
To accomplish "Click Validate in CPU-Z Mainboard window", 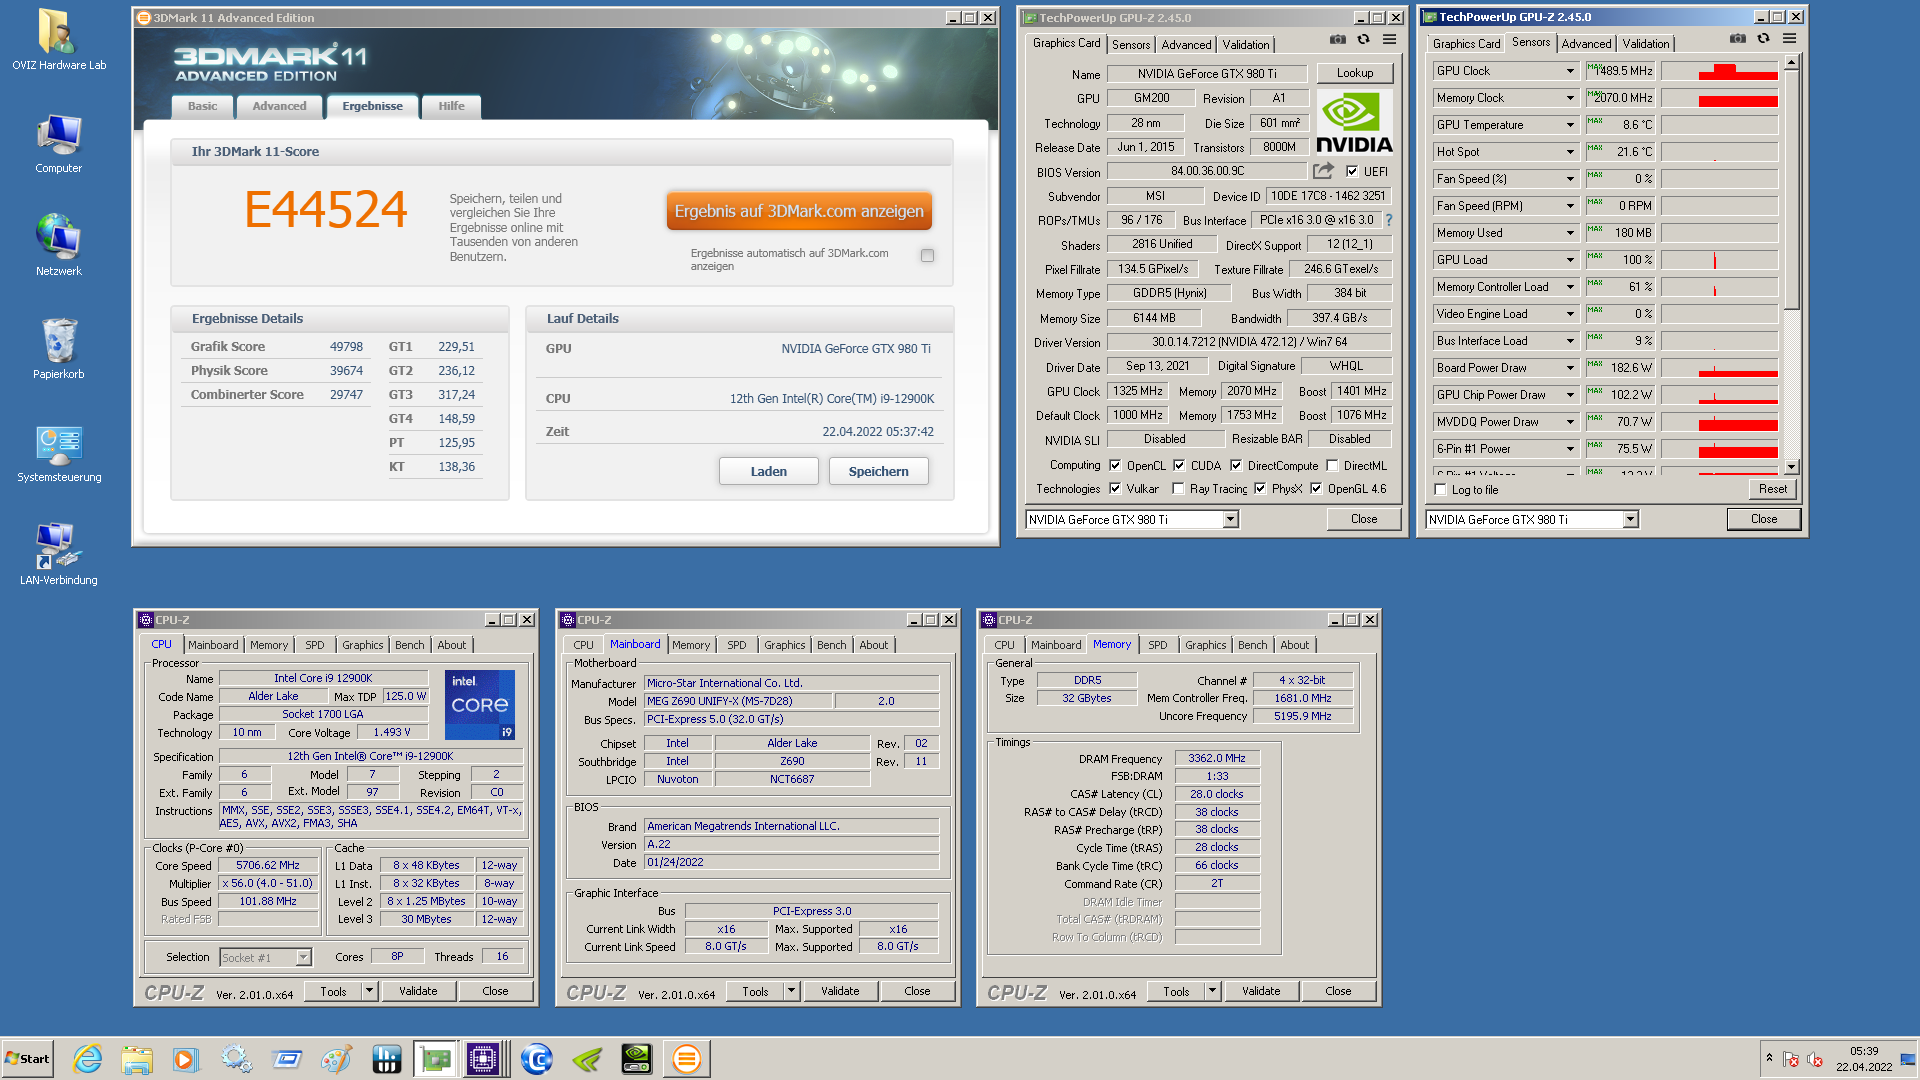I will [839, 991].
